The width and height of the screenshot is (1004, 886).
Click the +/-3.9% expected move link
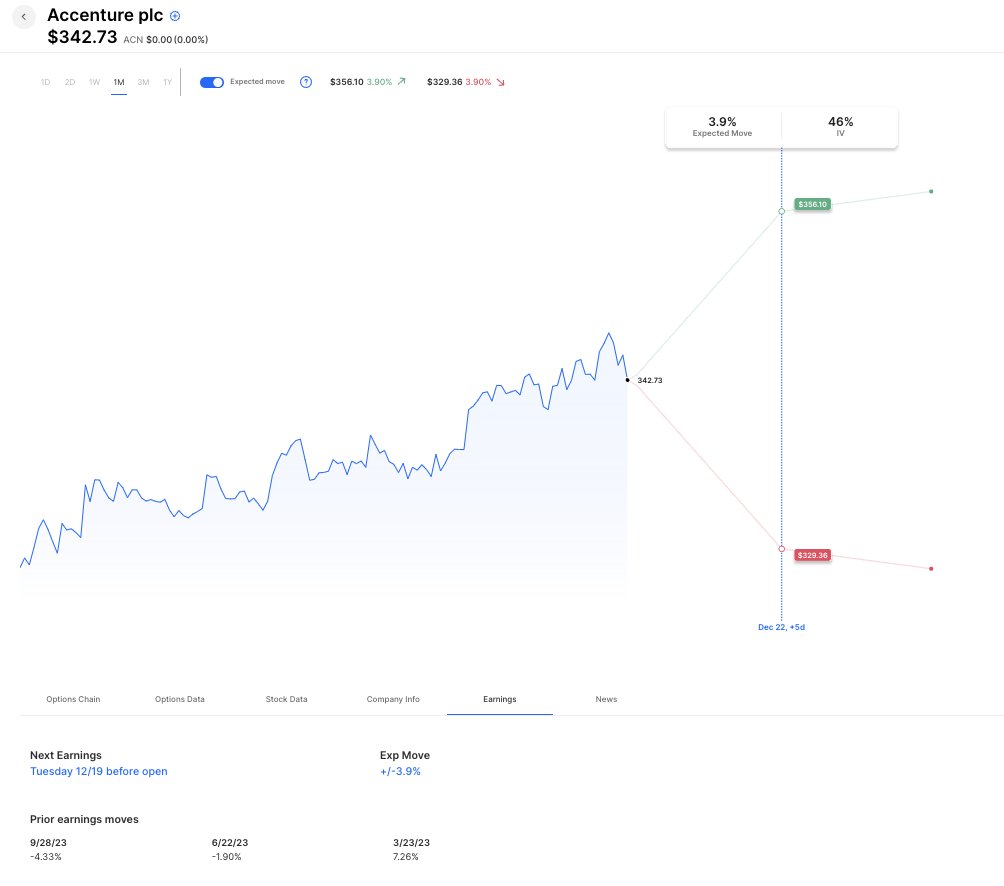pyautogui.click(x=400, y=772)
